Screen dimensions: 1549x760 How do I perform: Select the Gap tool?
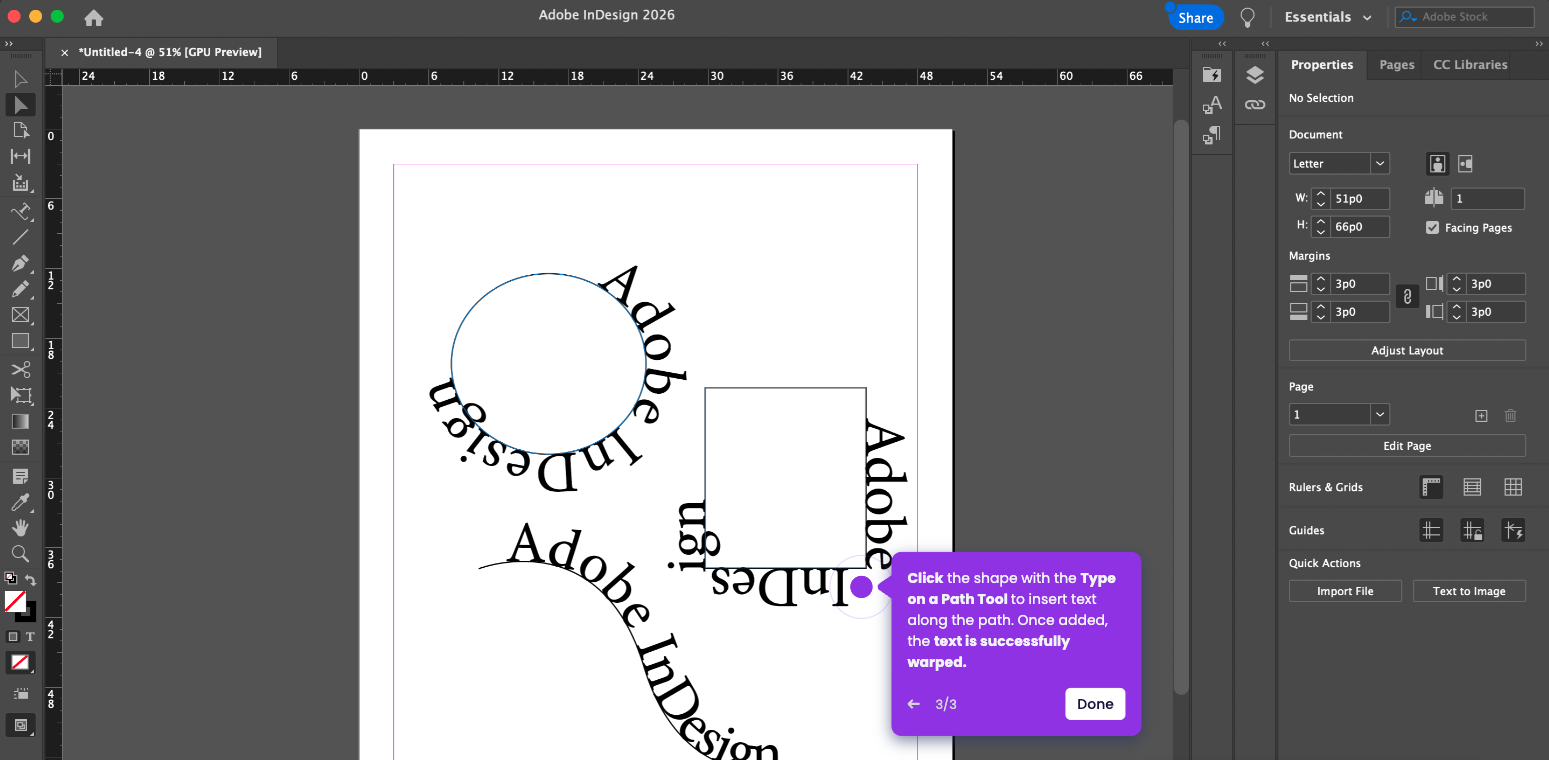(x=20, y=156)
